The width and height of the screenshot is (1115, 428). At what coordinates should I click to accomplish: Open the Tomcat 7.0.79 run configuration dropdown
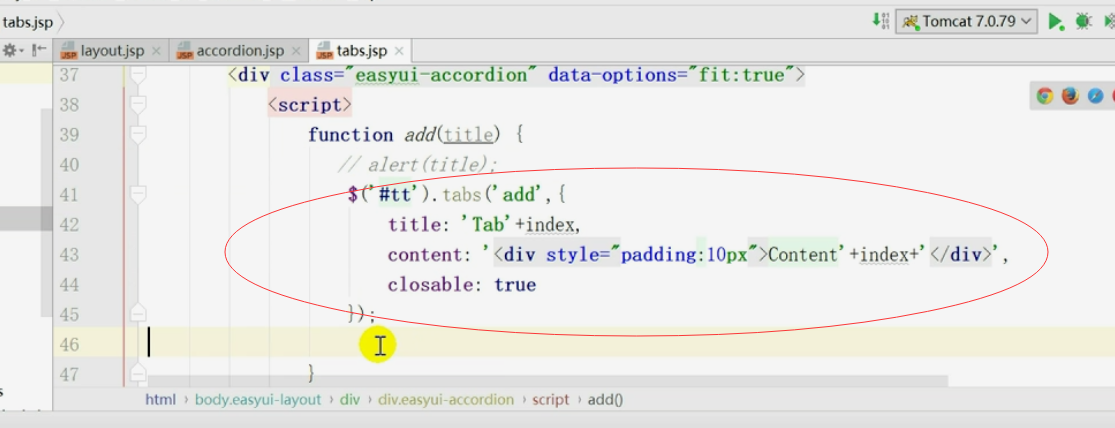point(967,21)
